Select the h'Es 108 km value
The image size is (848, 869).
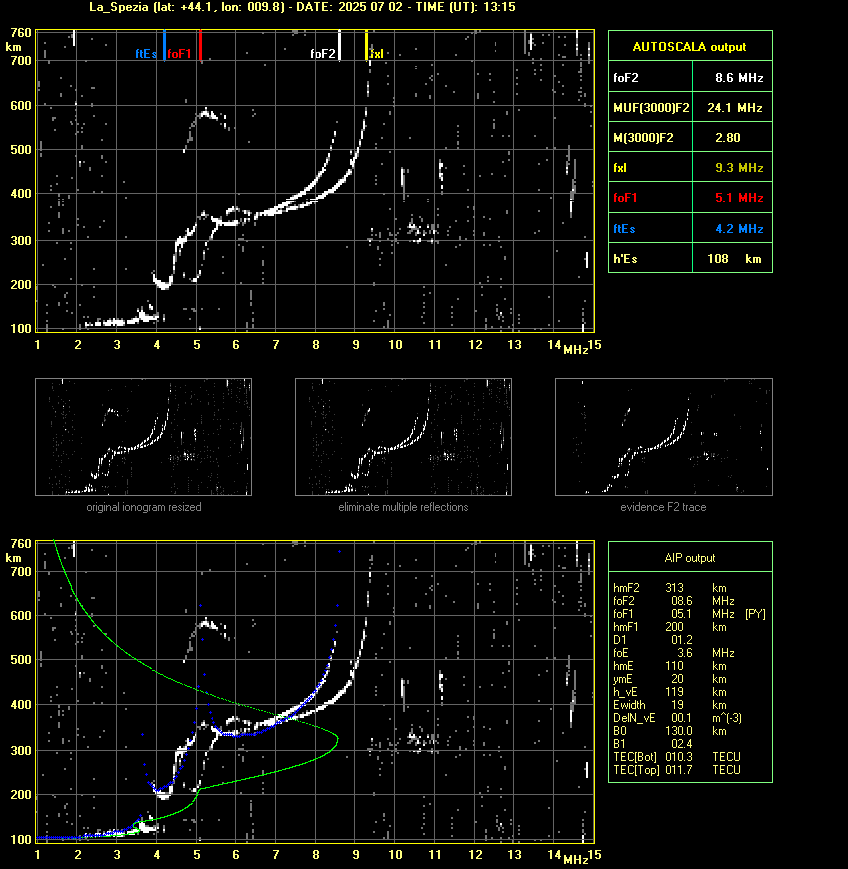coord(734,259)
